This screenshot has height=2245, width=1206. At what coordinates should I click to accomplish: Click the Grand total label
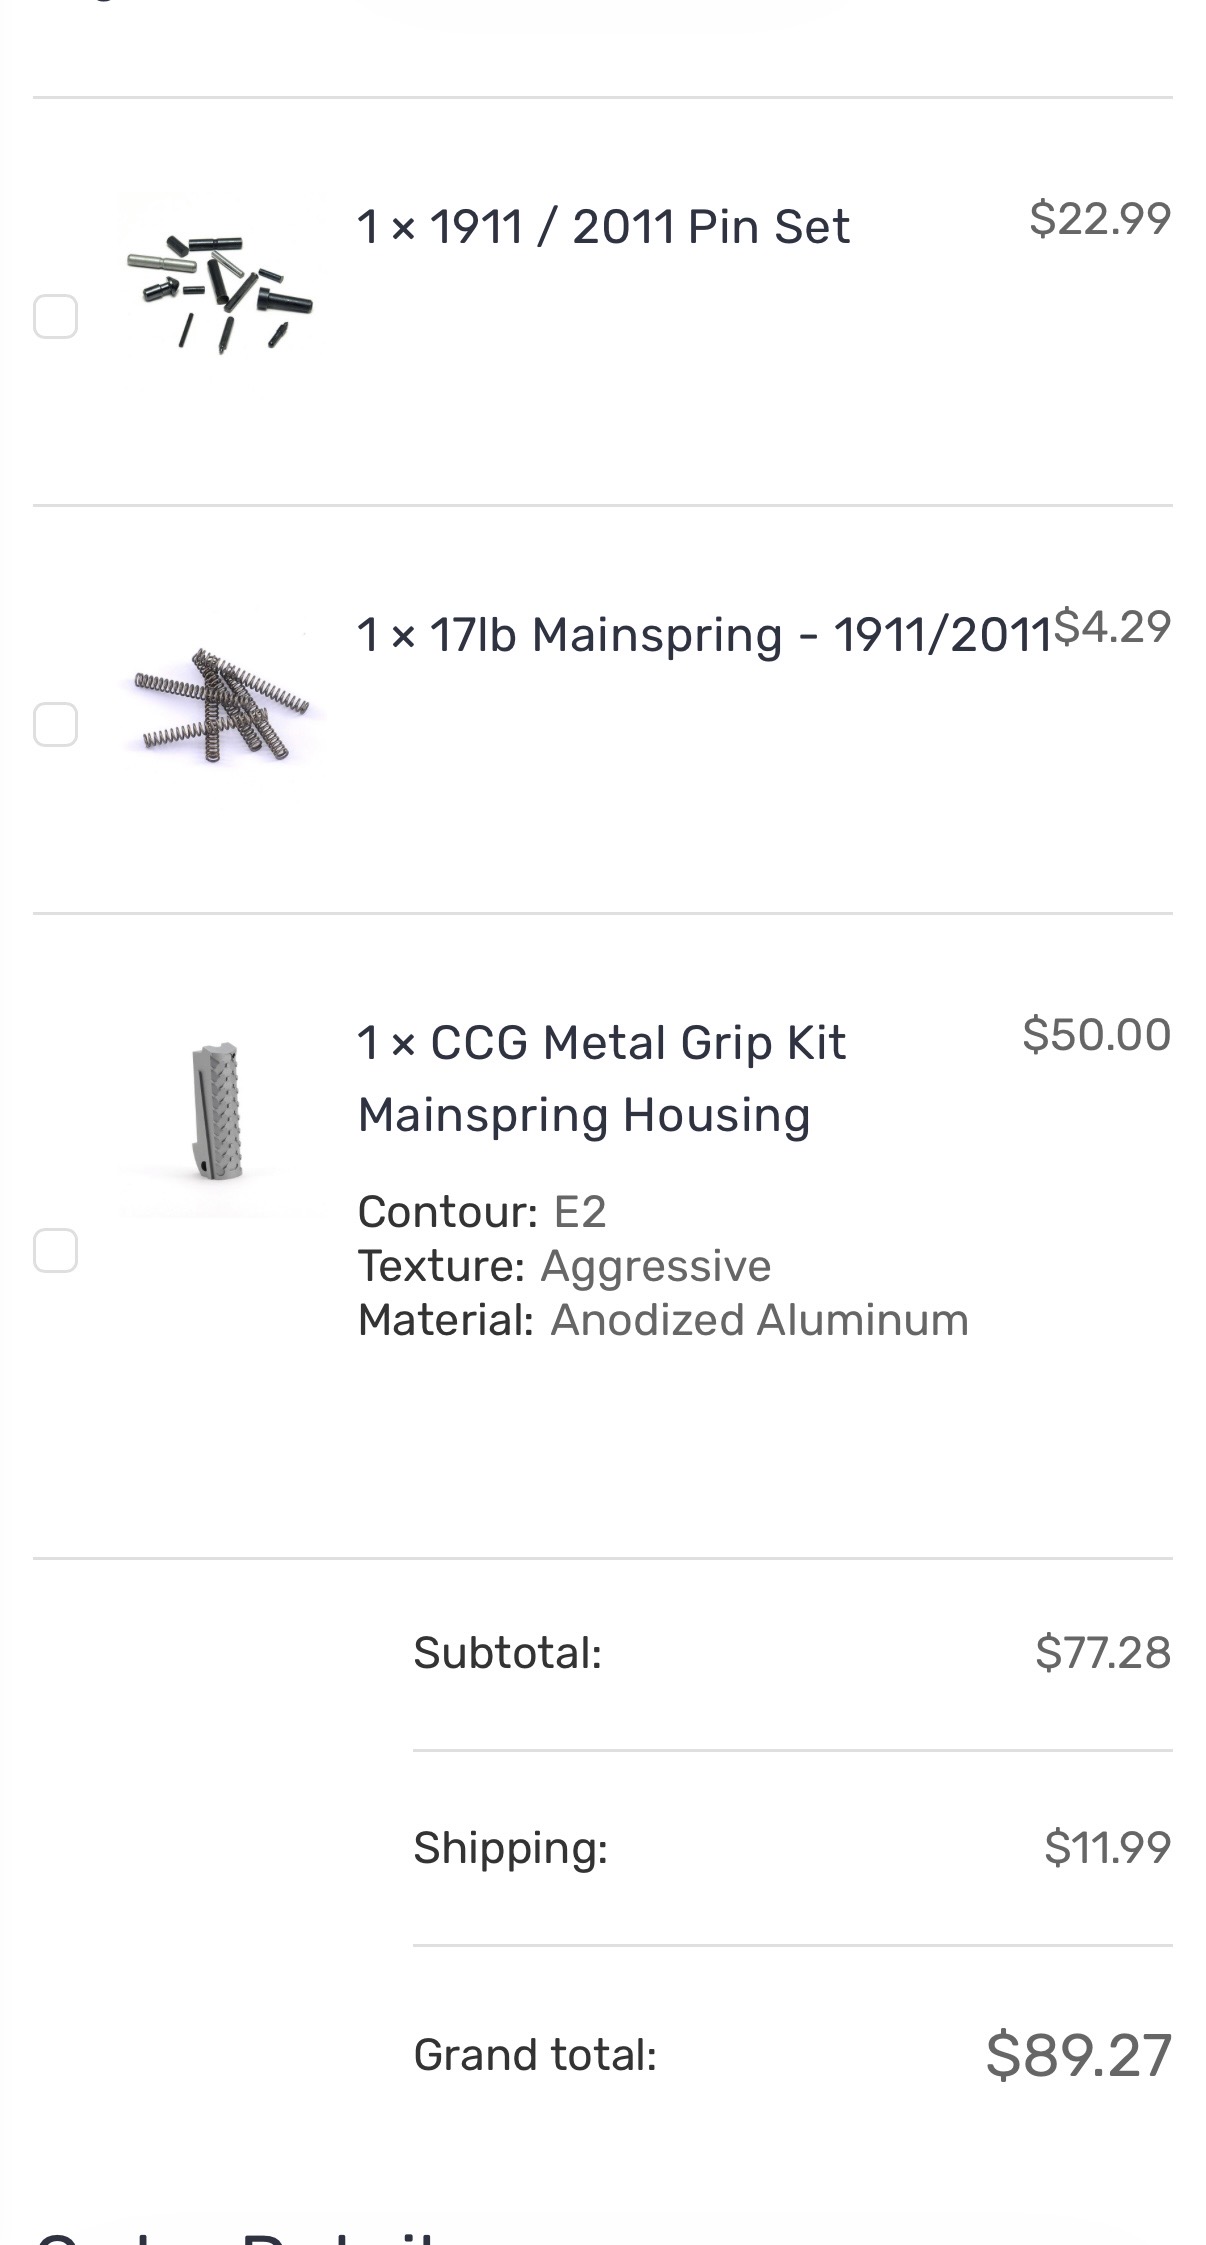point(535,2056)
